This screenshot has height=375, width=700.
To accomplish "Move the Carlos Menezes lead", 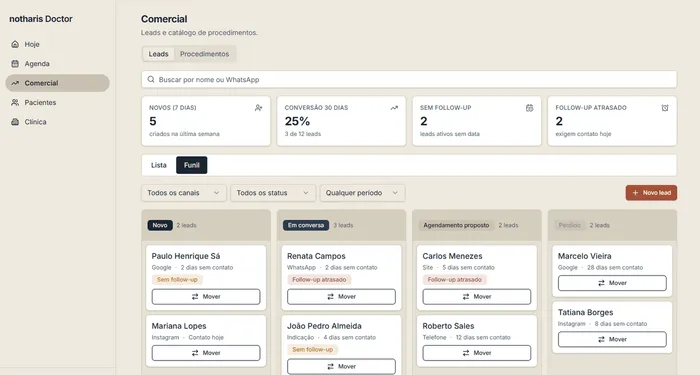I will point(477,297).
